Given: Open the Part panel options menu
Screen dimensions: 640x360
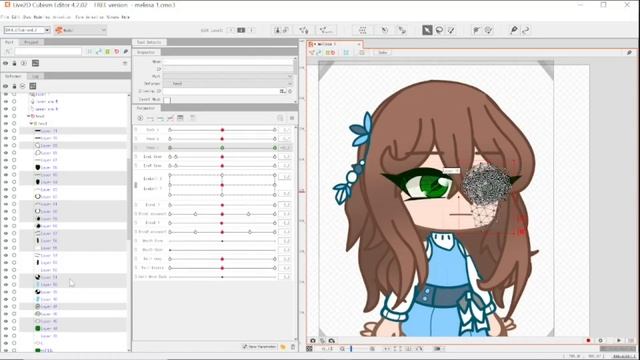Looking at the screenshot, I should click(125, 63).
